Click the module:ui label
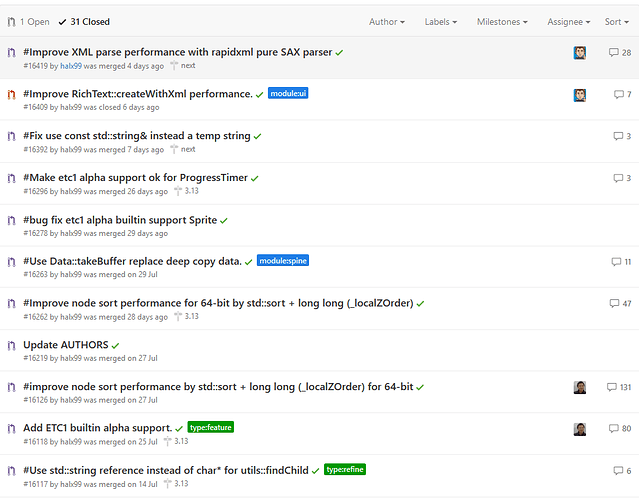 (x=288, y=94)
